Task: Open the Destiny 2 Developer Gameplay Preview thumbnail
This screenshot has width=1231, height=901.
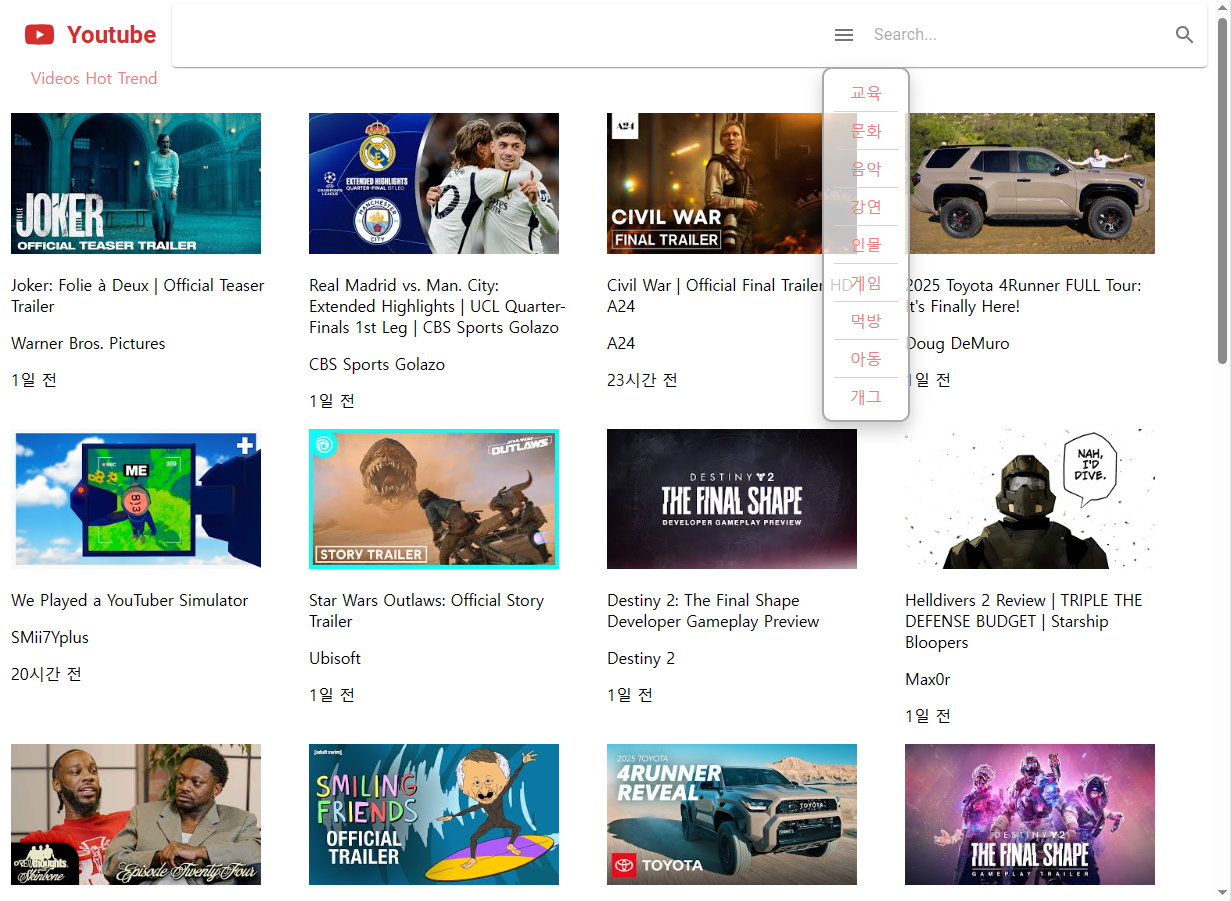Action: [x=732, y=499]
